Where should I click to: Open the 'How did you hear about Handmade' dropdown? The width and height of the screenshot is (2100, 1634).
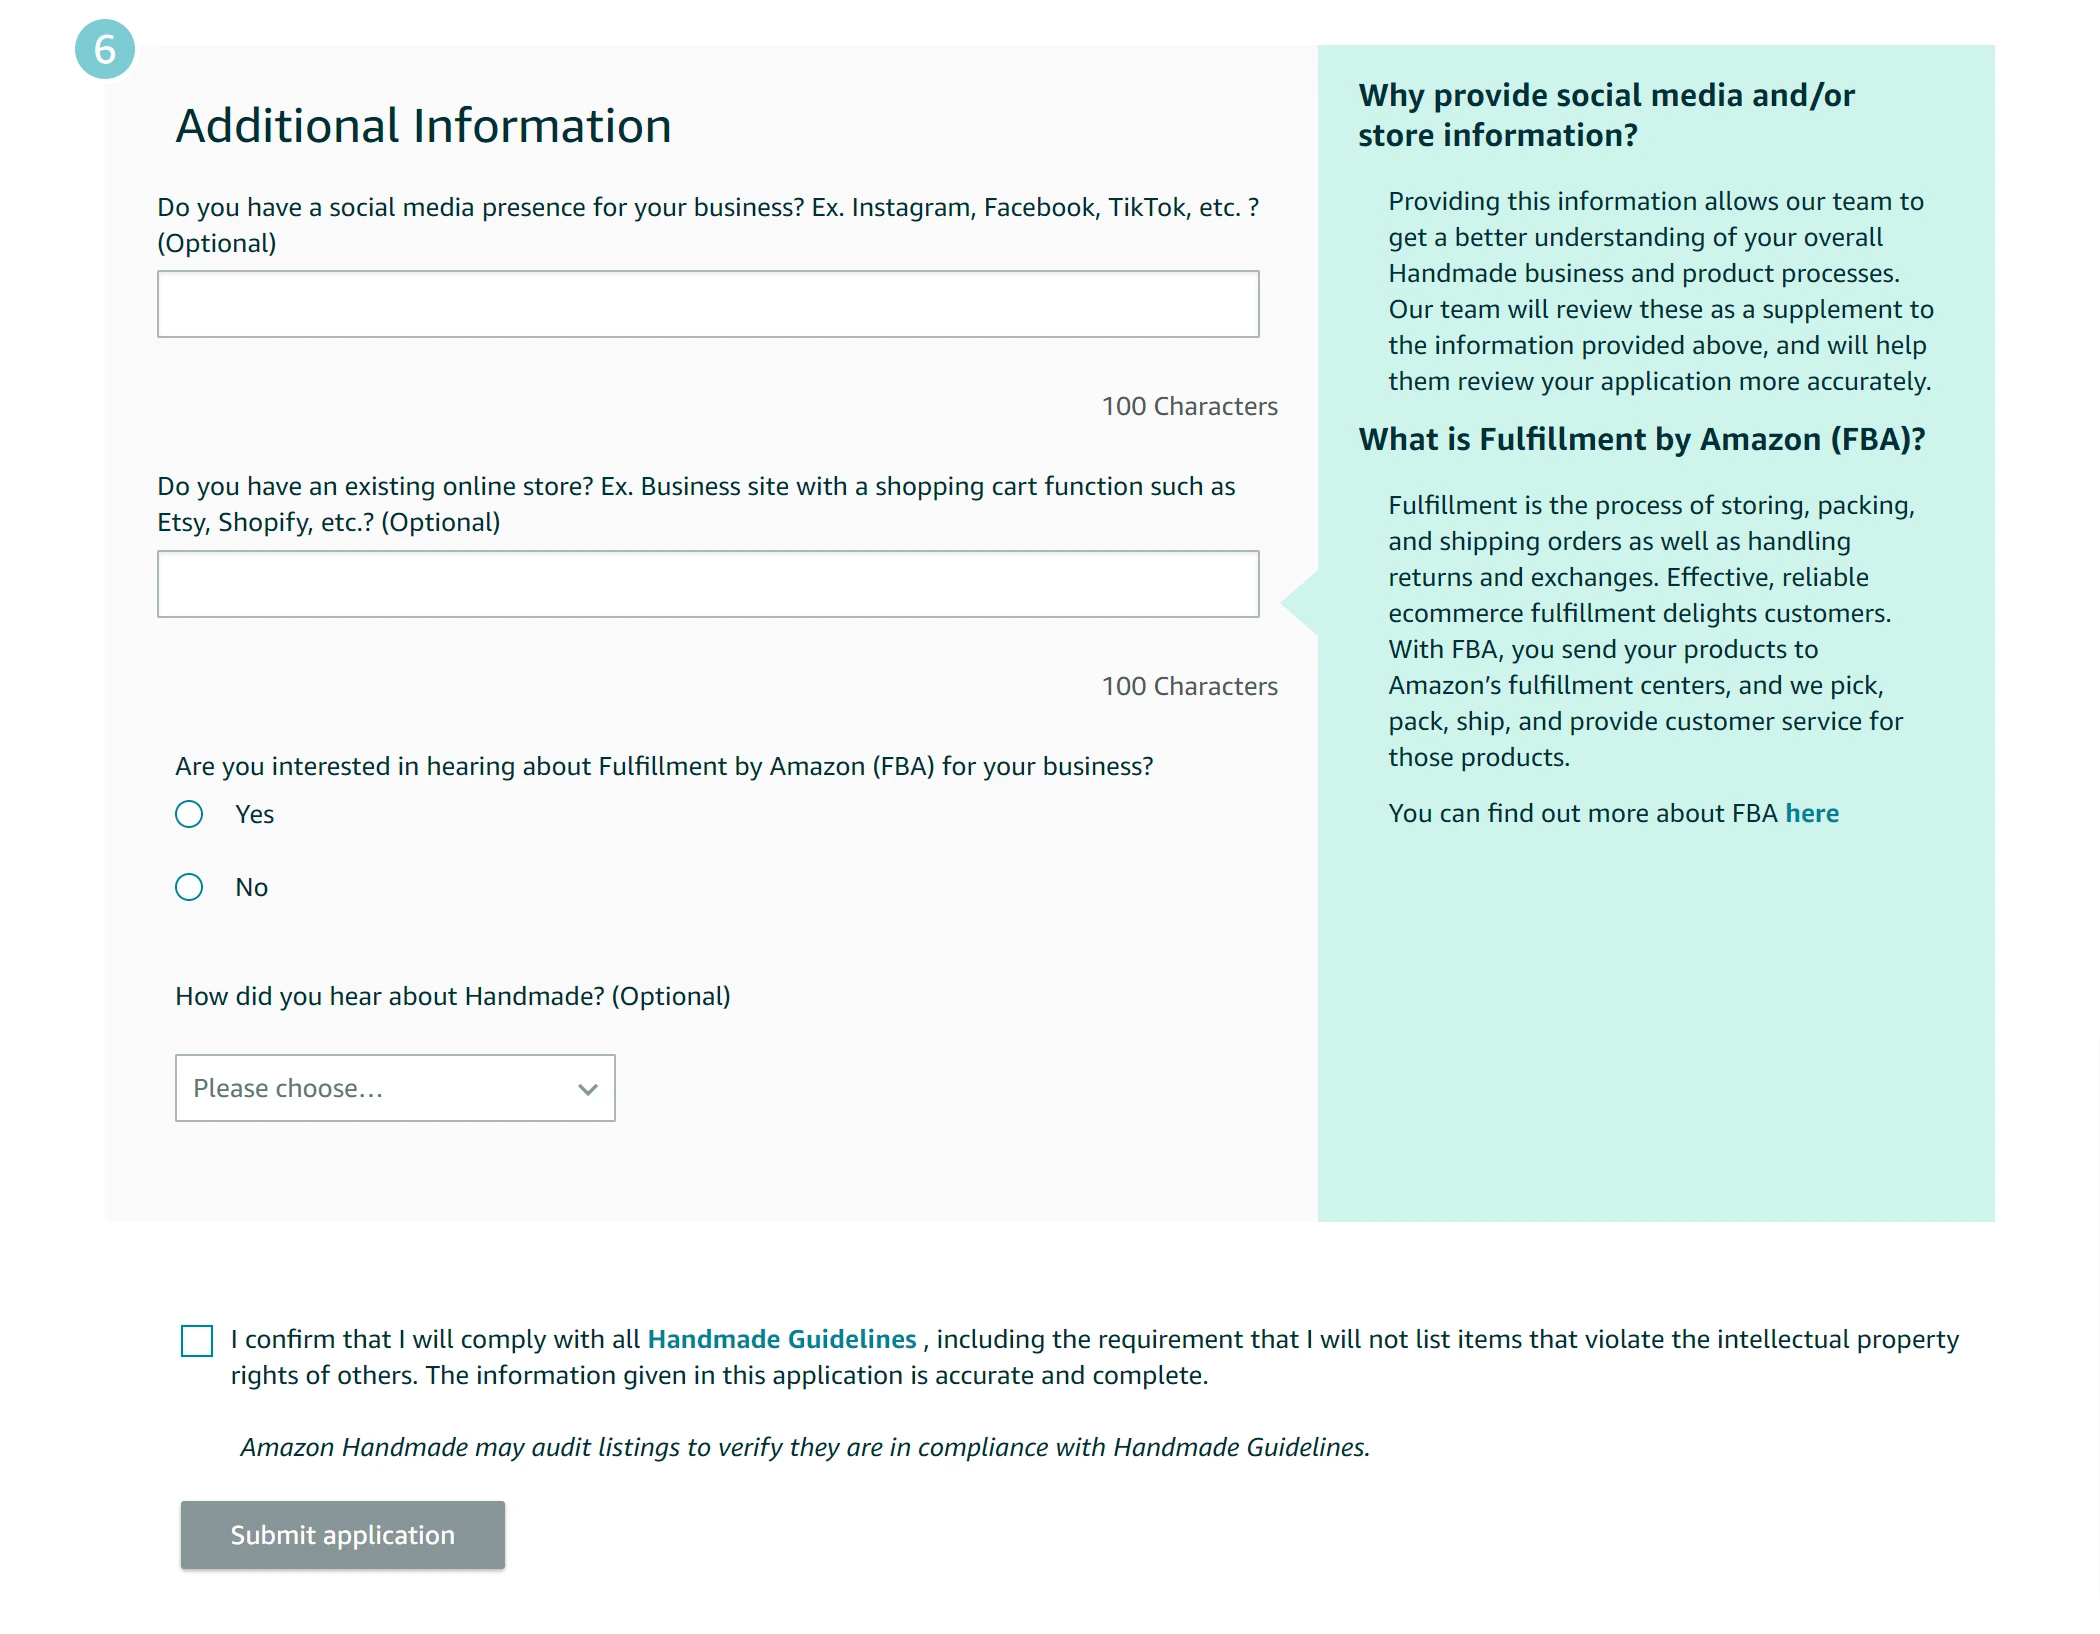click(x=394, y=1088)
